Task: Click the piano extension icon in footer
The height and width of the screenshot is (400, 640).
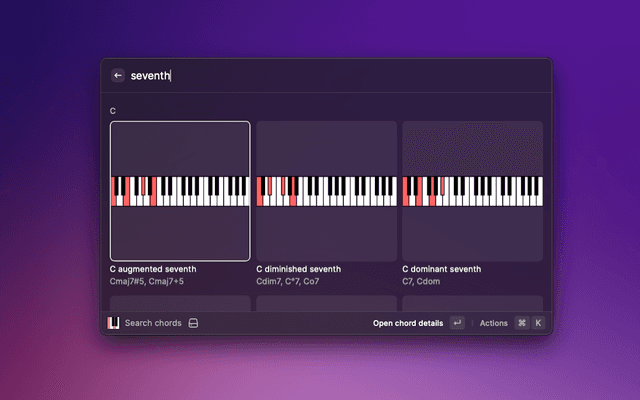Action: click(114, 323)
